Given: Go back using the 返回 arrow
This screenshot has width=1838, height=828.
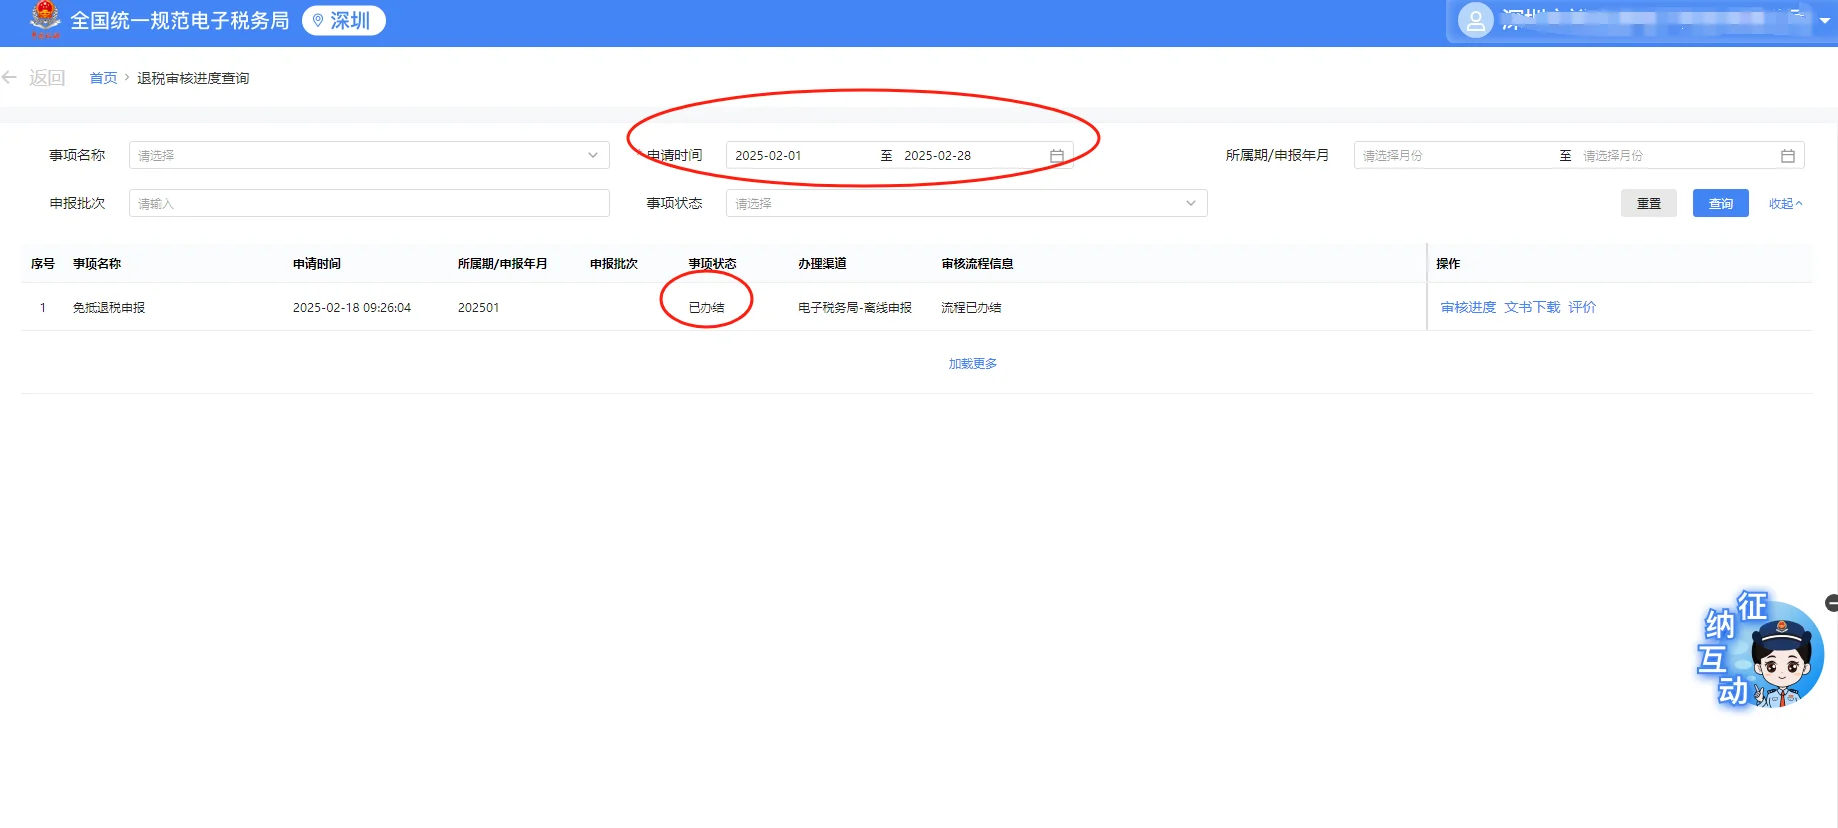Looking at the screenshot, I should (34, 78).
